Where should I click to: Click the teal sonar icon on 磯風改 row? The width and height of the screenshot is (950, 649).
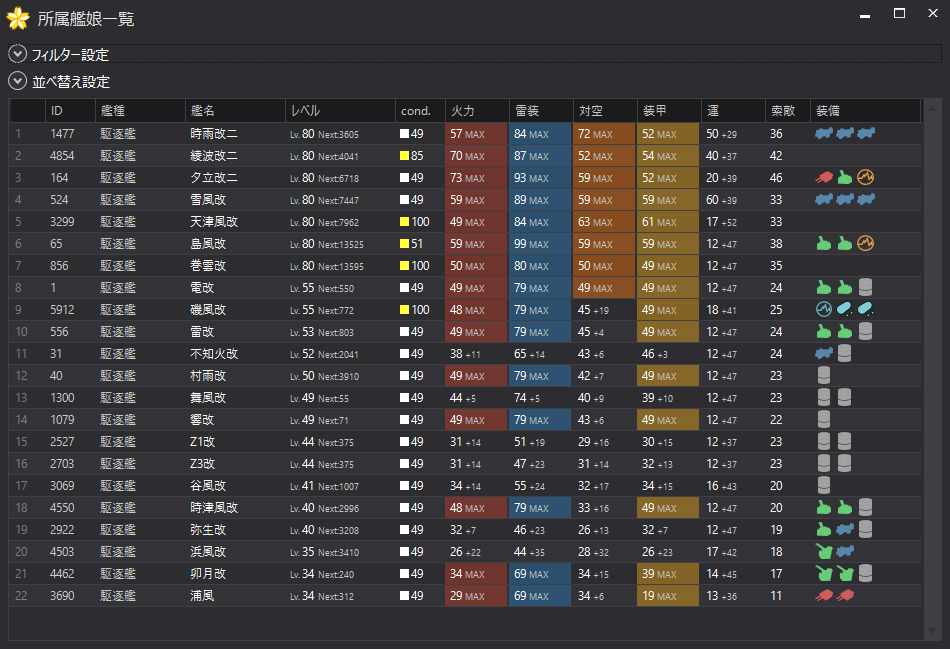click(823, 309)
